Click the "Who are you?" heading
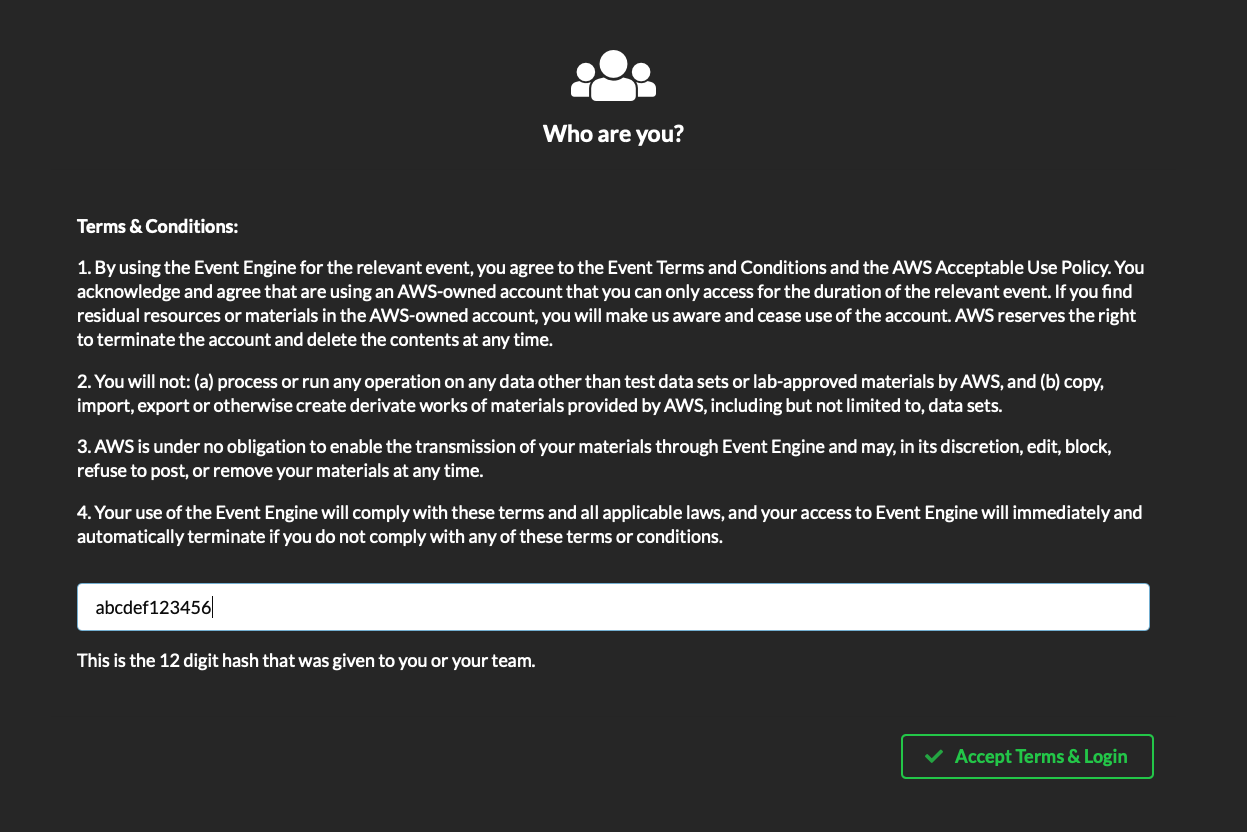The width and height of the screenshot is (1247, 832). 613,133
